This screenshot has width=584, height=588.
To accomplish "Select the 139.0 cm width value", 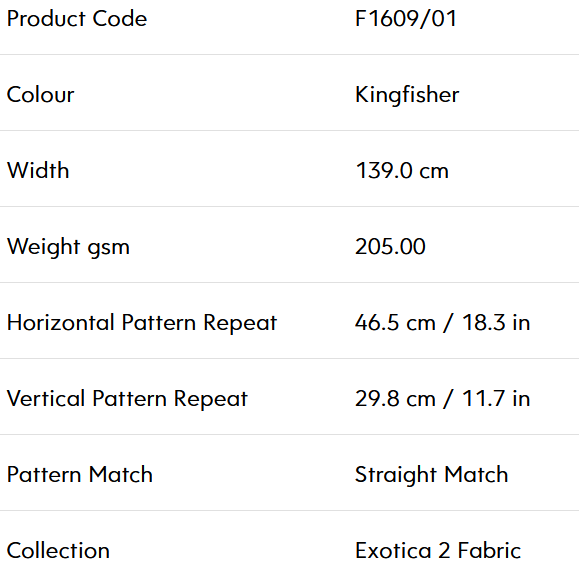I will click(x=402, y=171).
